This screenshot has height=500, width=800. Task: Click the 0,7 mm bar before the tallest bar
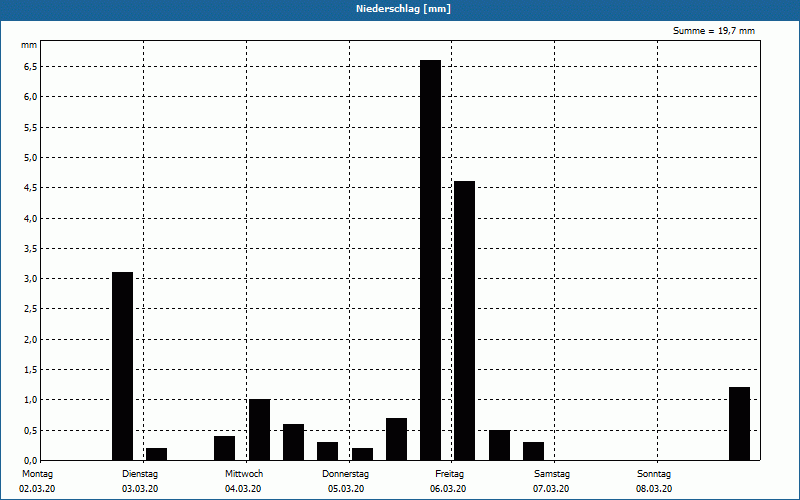(396, 439)
